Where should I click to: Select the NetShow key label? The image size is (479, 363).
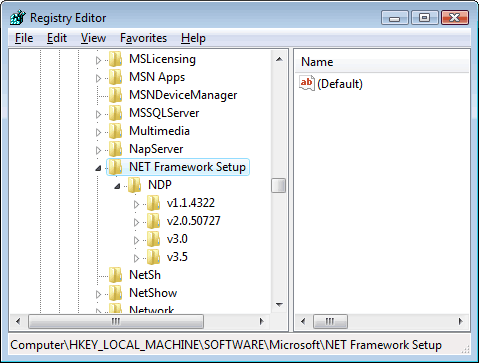pyautogui.click(x=153, y=293)
